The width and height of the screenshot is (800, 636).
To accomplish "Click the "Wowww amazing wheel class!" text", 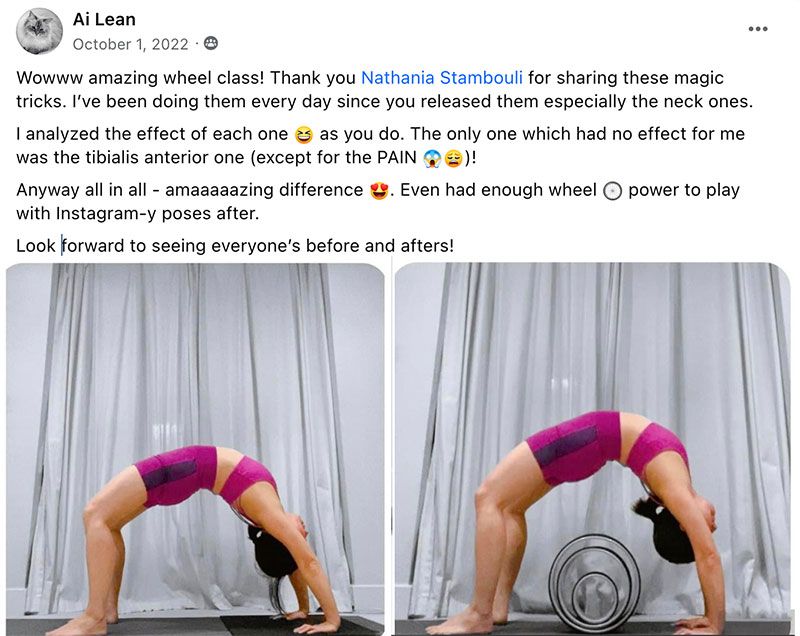I will (140, 78).
